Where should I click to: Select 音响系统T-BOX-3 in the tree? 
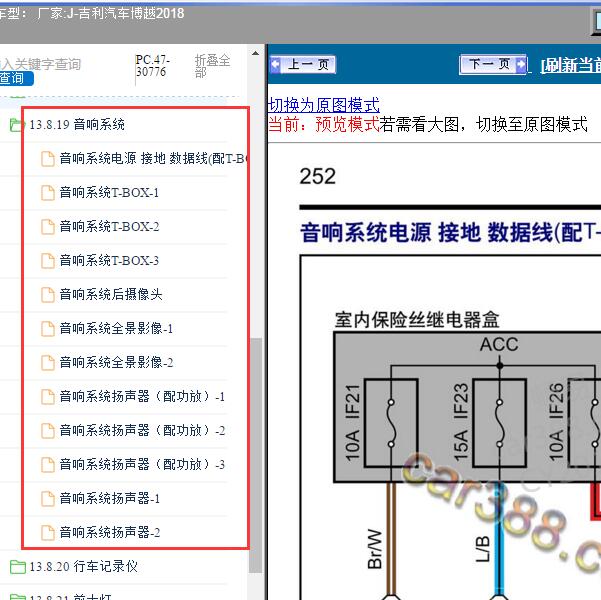tap(109, 261)
